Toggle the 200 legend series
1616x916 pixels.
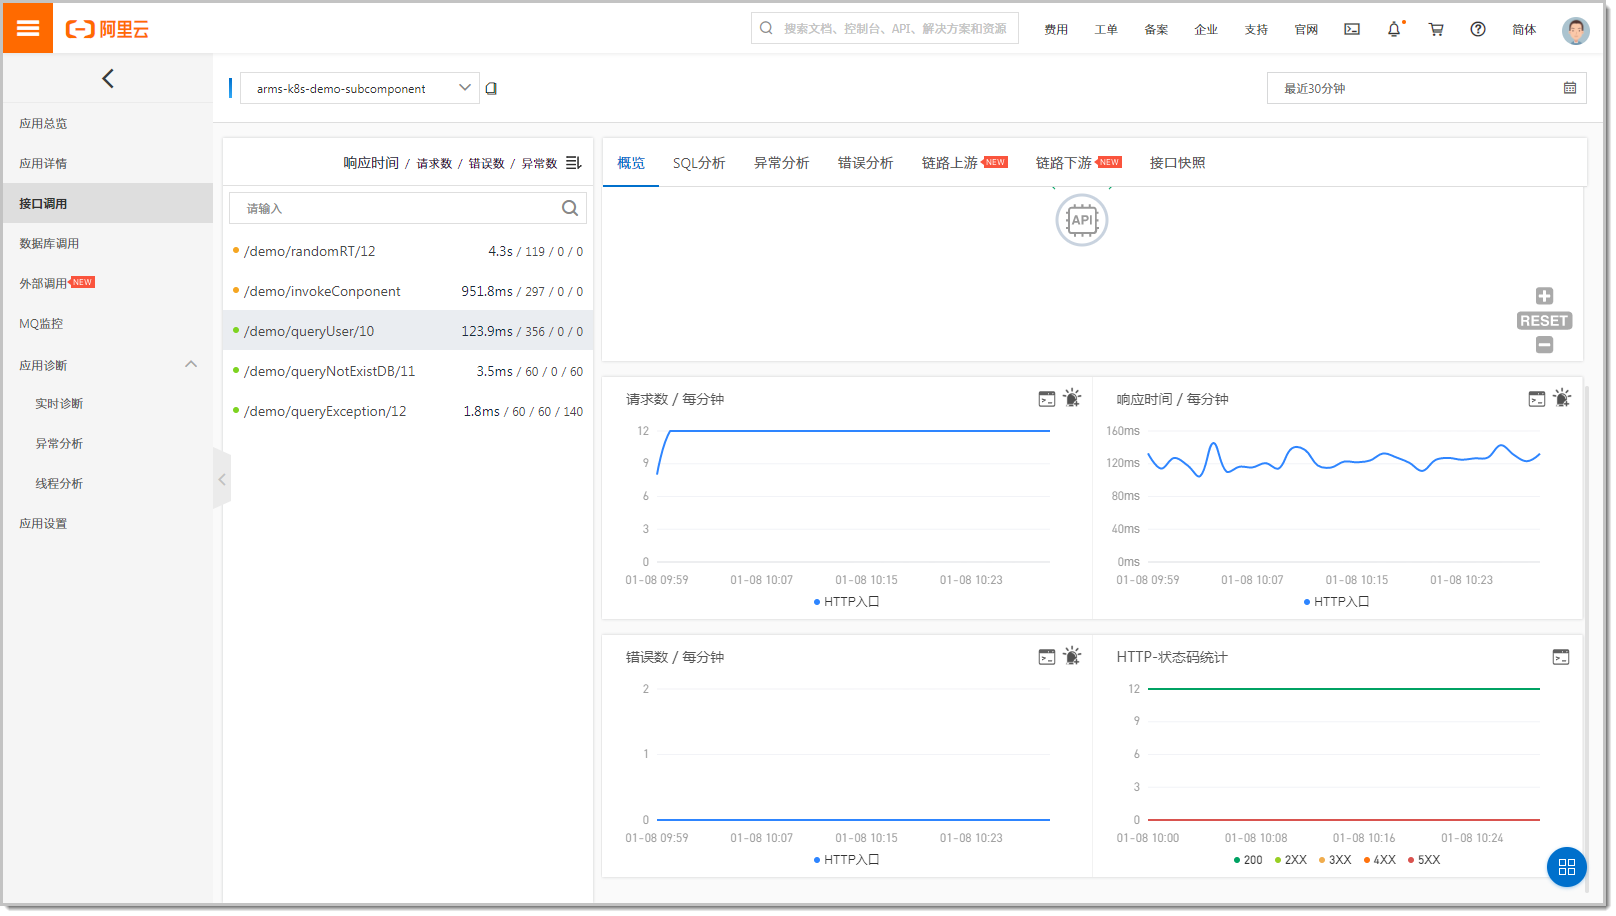(1248, 860)
